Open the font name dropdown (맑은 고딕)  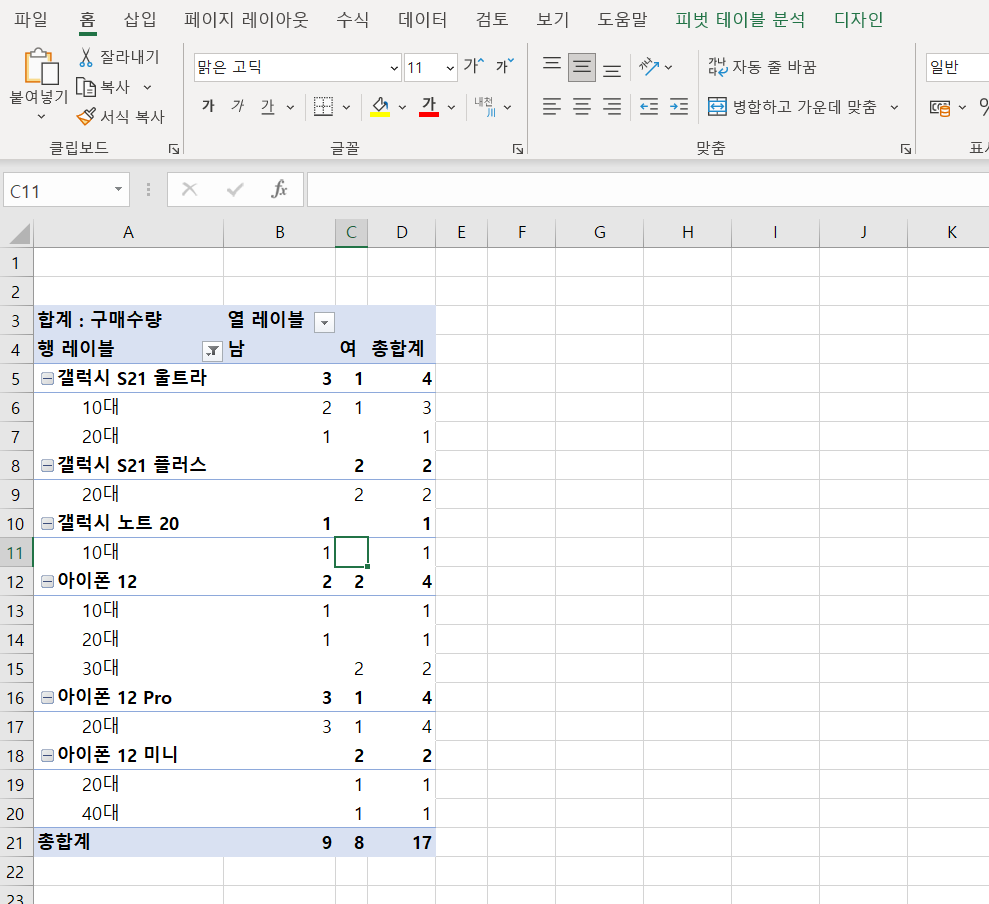pyautogui.click(x=394, y=68)
